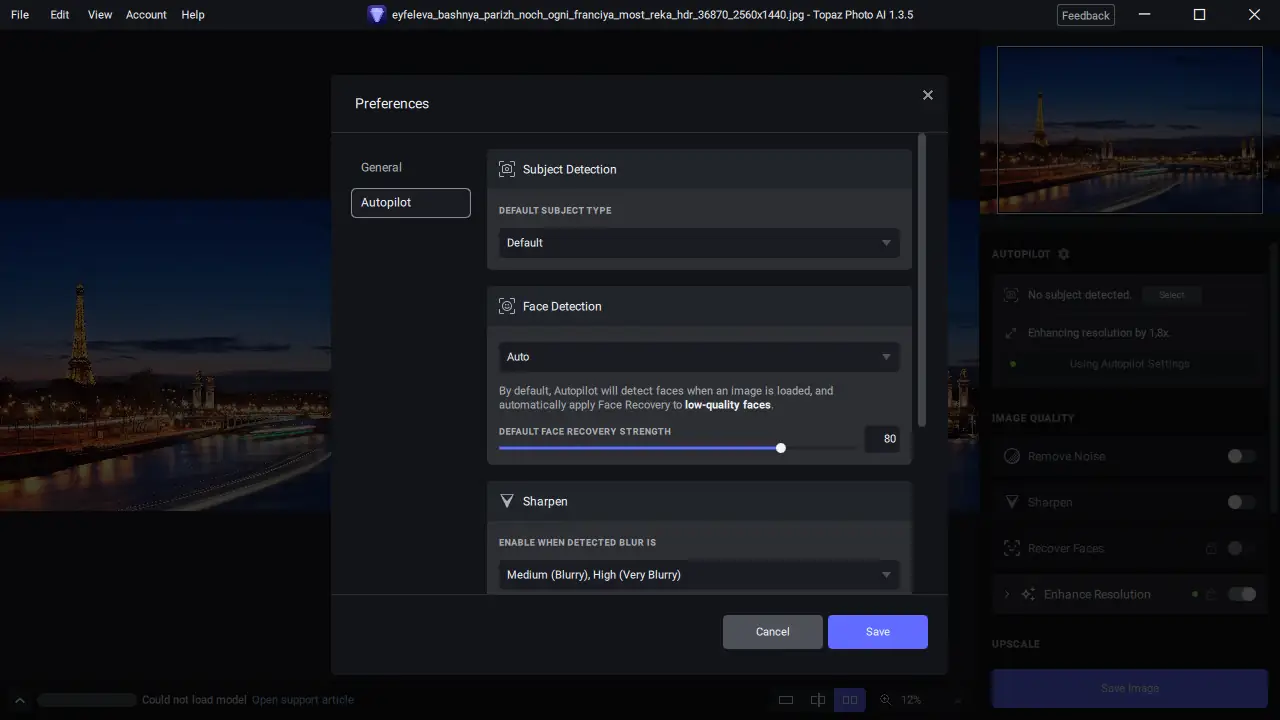This screenshot has width=1280, height=720.
Task: Click the Face Recovery Strength slider handle
Action: pos(781,448)
